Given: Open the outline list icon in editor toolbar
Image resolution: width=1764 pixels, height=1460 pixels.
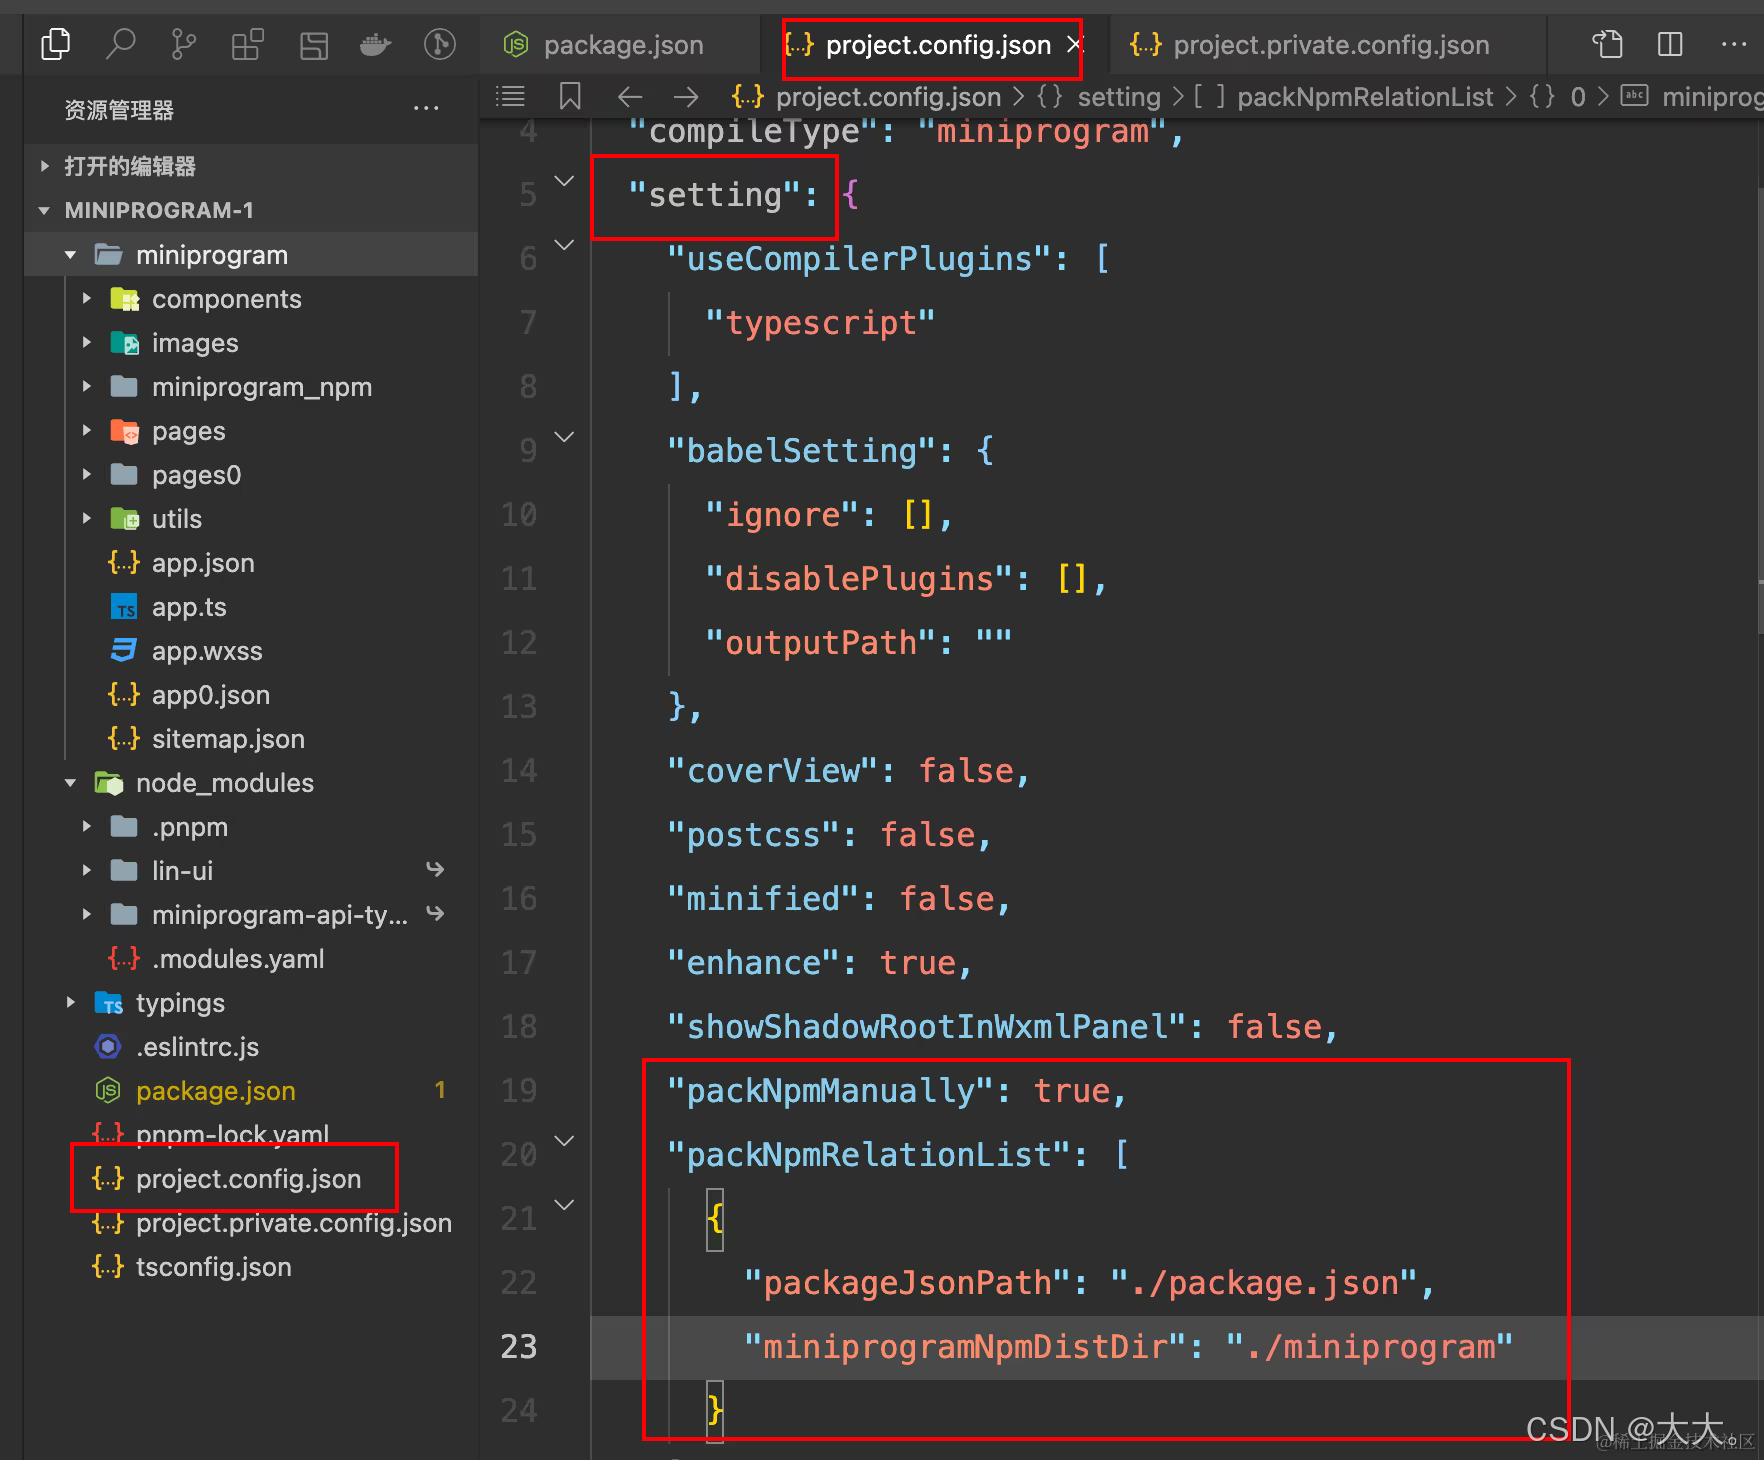Looking at the screenshot, I should click(510, 96).
